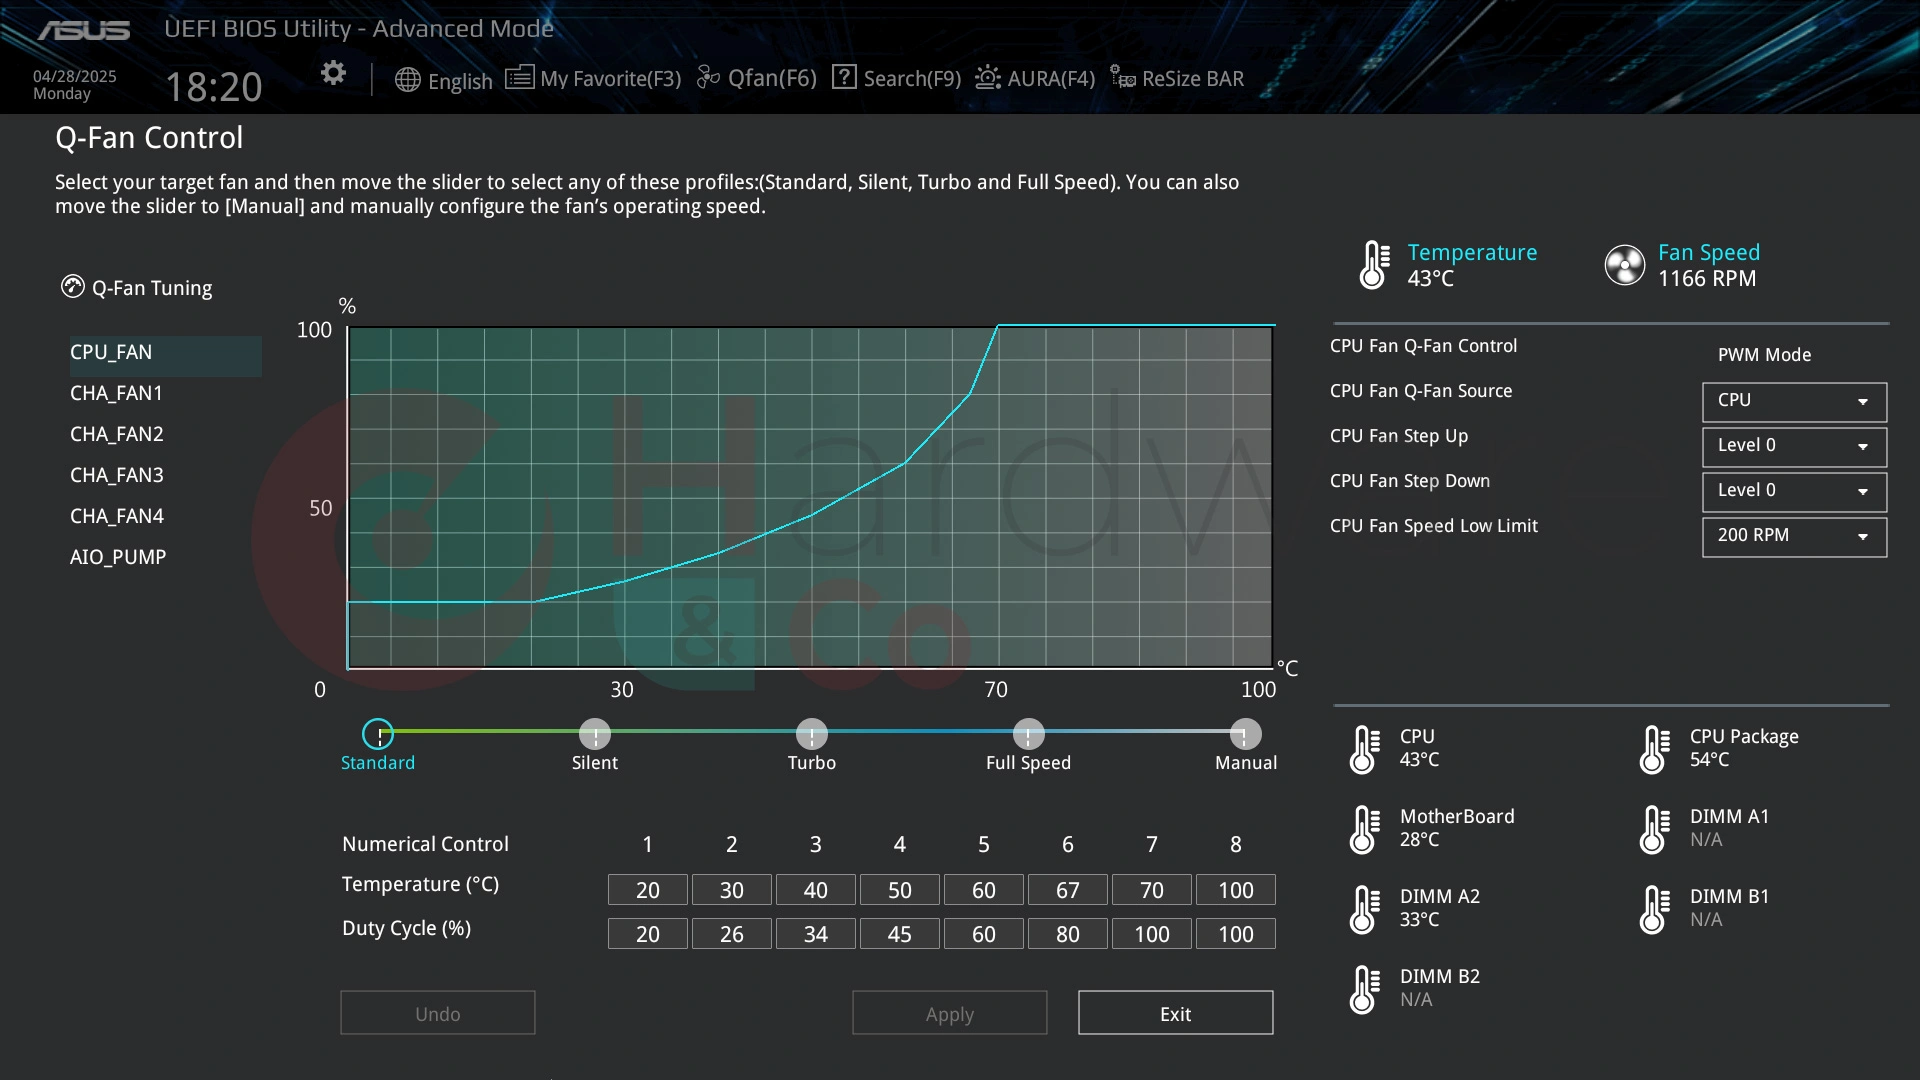The image size is (1920, 1080).
Task: Click the CPU 43°C thermometer icon
Action: click(1364, 750)
